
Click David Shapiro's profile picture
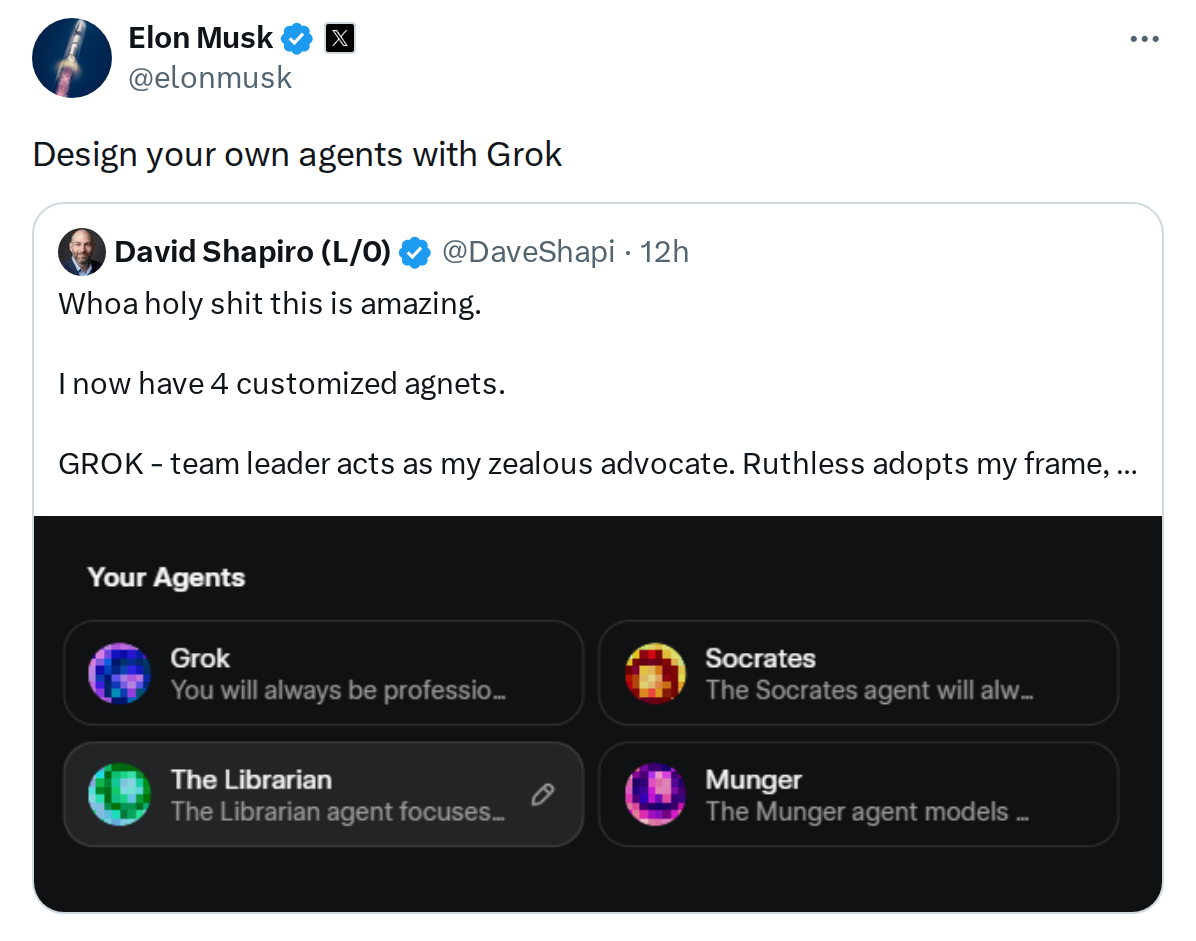(82, 253)
